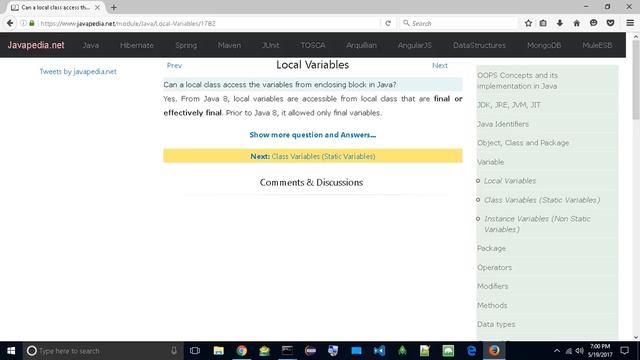Go to the Firefox home page icon
The image size is (640, 360).
pyautogui.click(x=576, y=23)
